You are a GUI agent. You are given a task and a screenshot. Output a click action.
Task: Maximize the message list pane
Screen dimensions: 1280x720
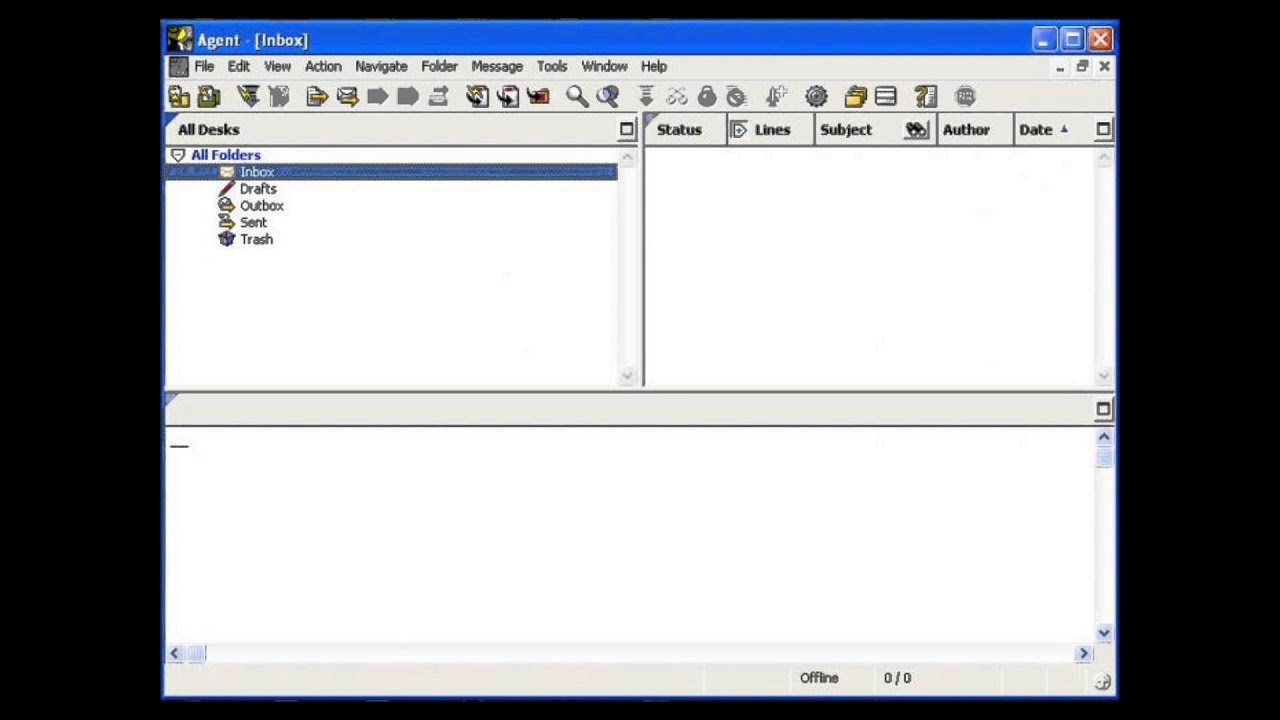point(1104,129)
